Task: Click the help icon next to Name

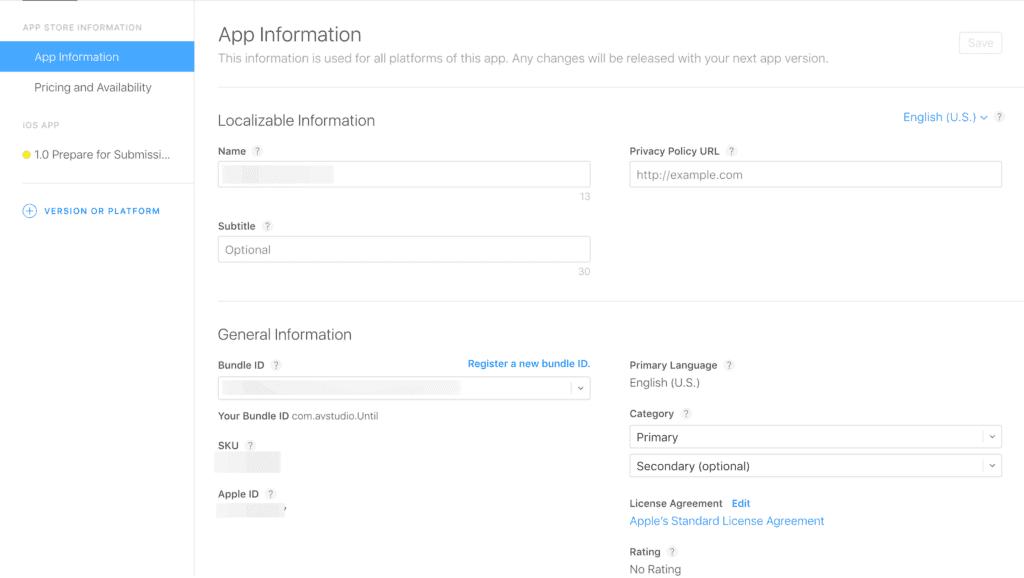Action: click(257, 152)
